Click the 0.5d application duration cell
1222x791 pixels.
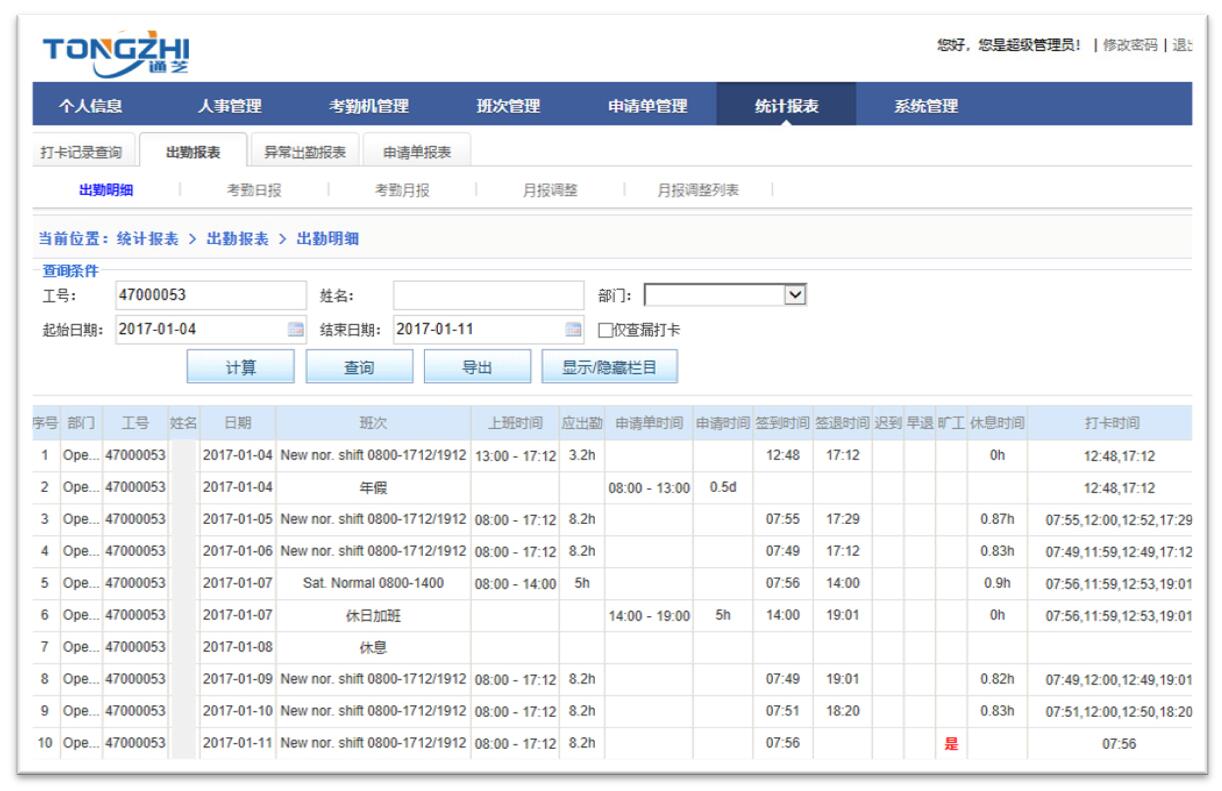[x=723, y=488]
